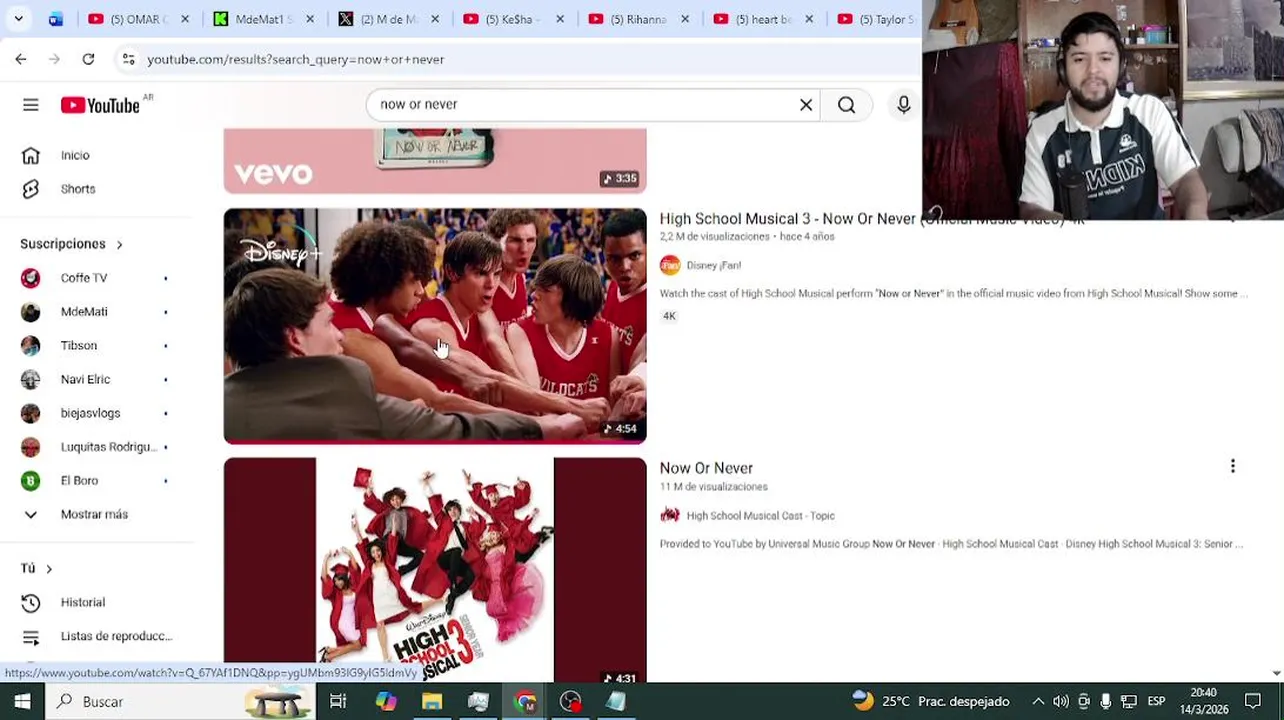
Task: Show hidden system tray icons
Action: [x=1038, y=701]
